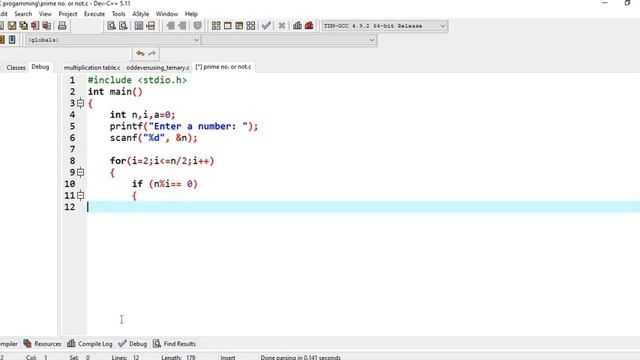The width and height of the screenshot is (640, 360).
Task: Open the (globals) scope dropdown
Action: point(113,40)
